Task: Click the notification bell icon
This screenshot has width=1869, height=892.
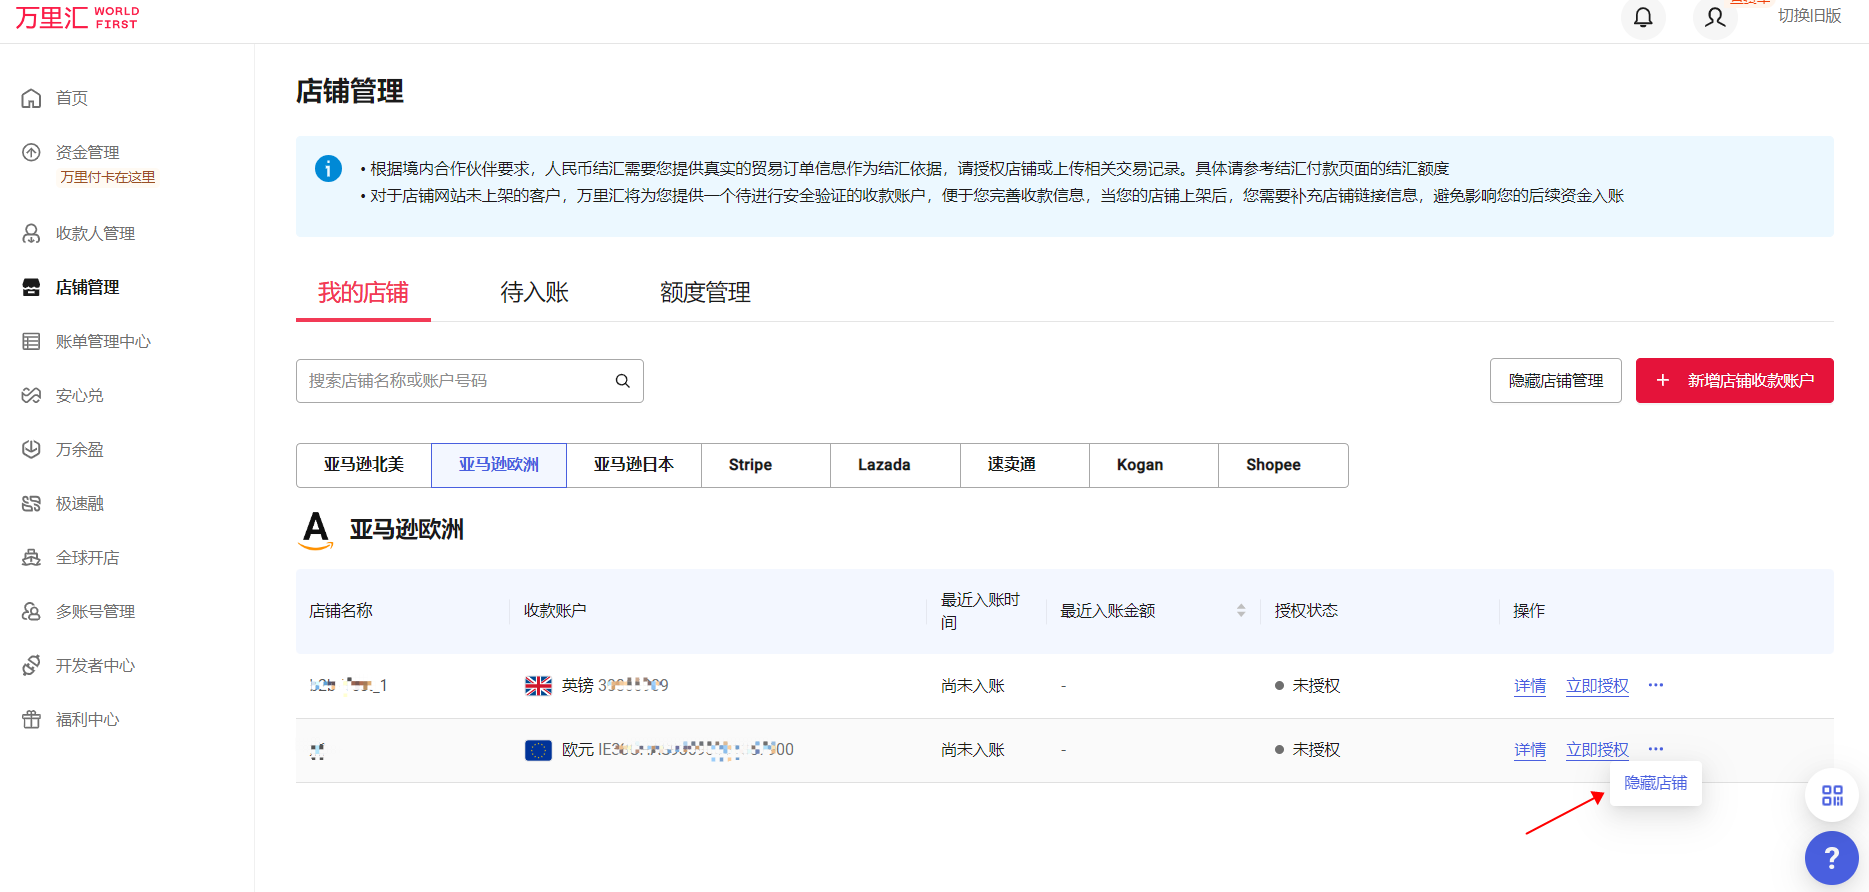Action: [1643, 18]
